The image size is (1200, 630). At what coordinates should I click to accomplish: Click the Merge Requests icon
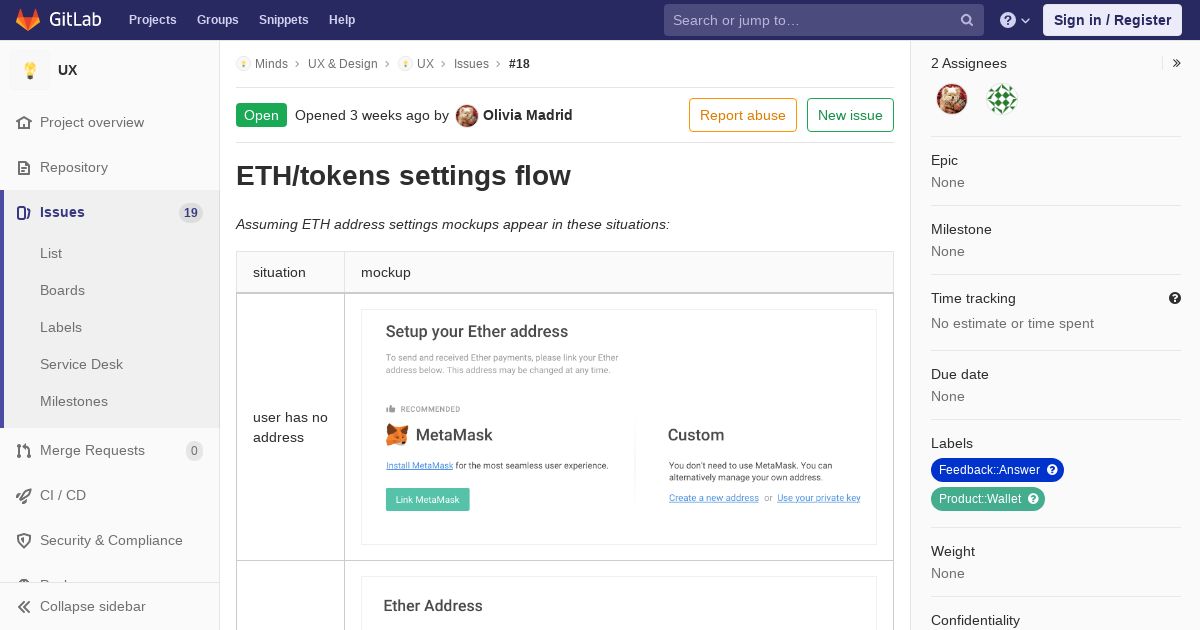click(24, 451)
